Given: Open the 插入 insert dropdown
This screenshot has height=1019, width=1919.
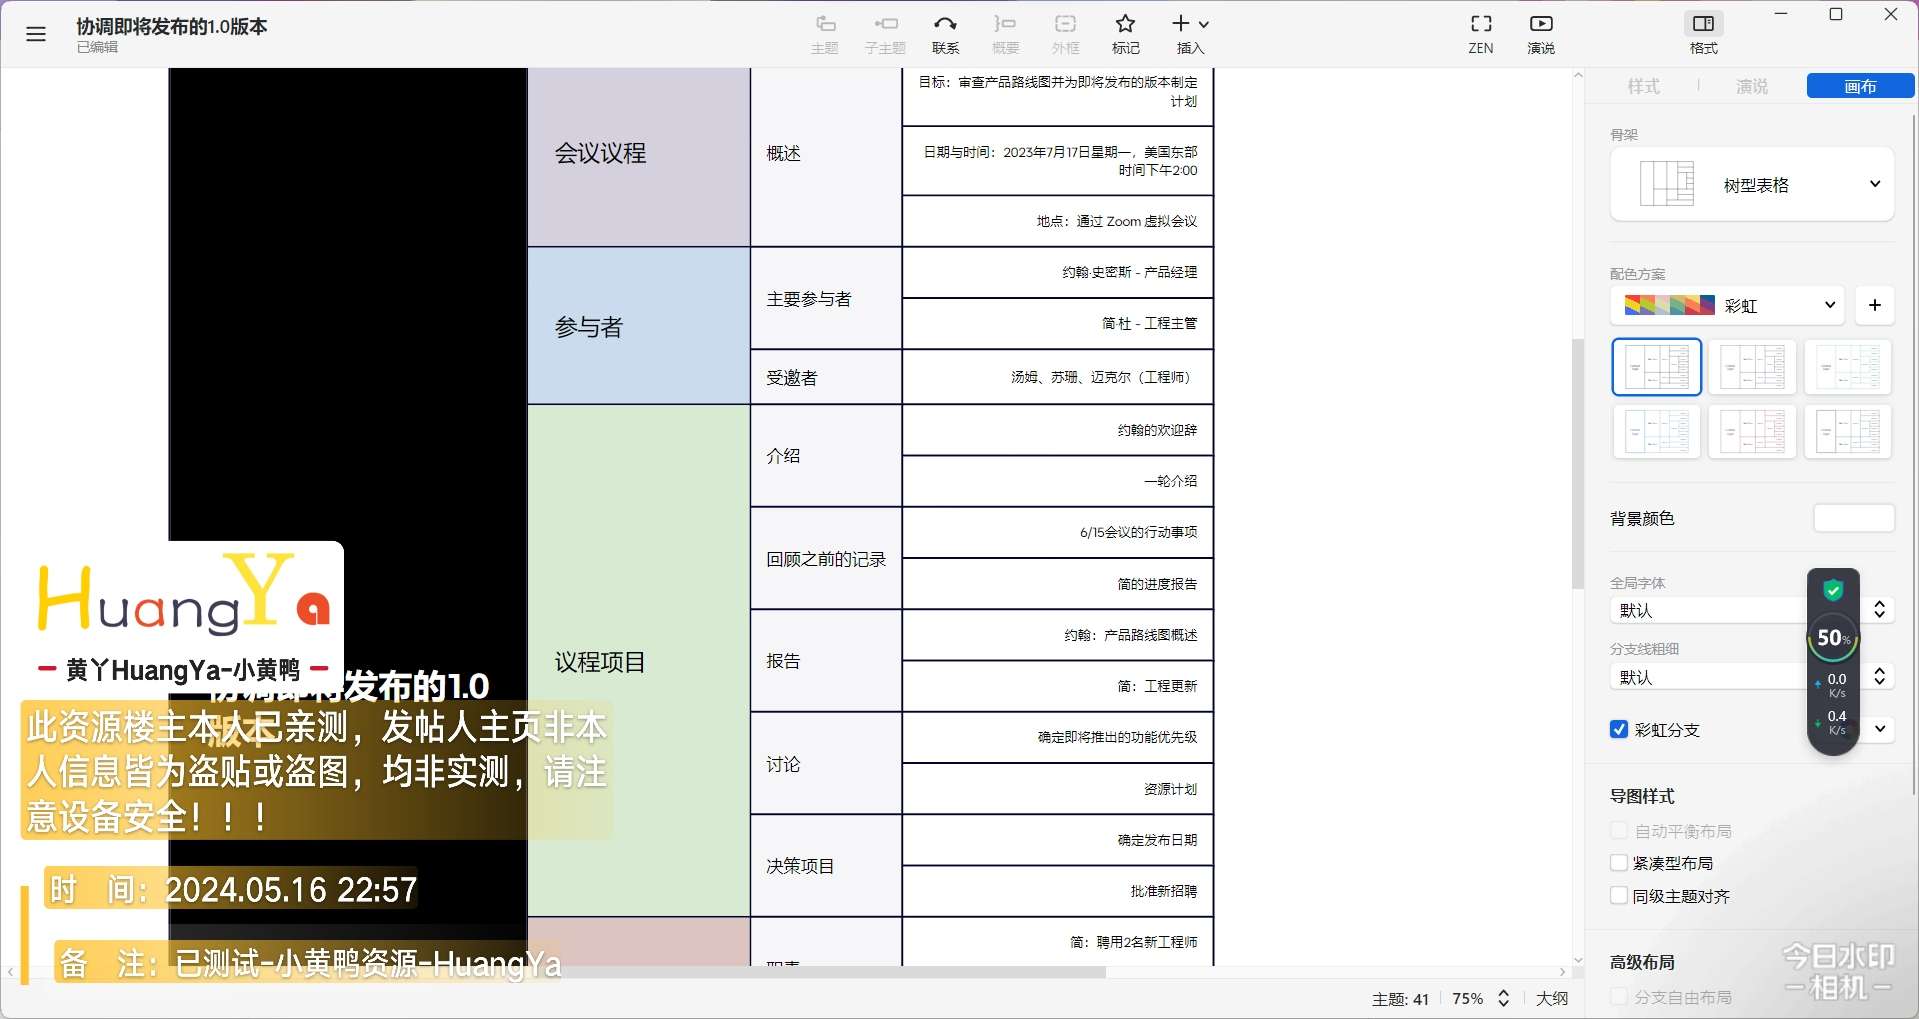Looking at the screenshot, I should pos(1190,34).
